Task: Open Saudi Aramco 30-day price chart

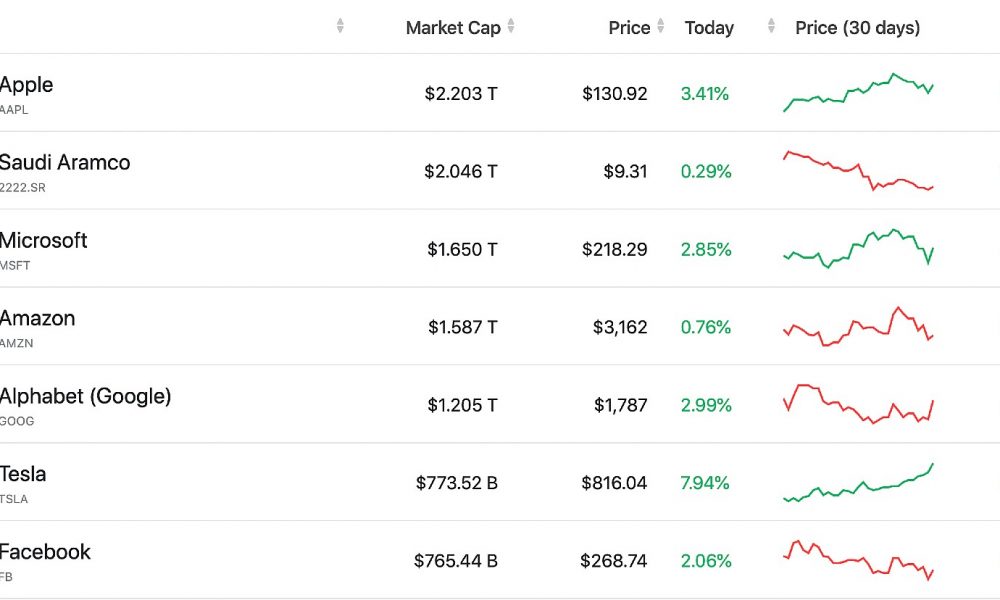Action: [858, 171]
